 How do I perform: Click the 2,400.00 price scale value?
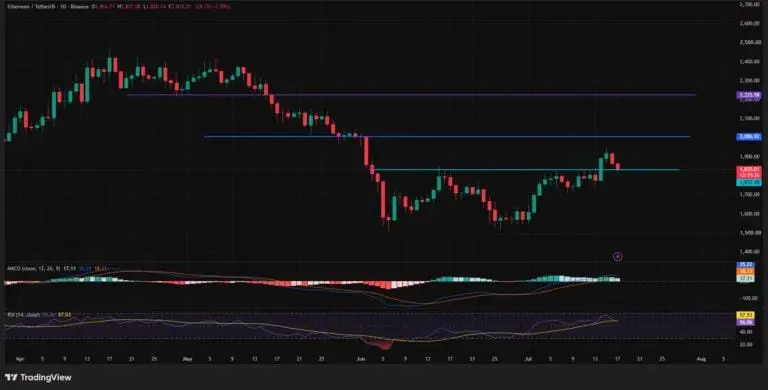[750, 62]
